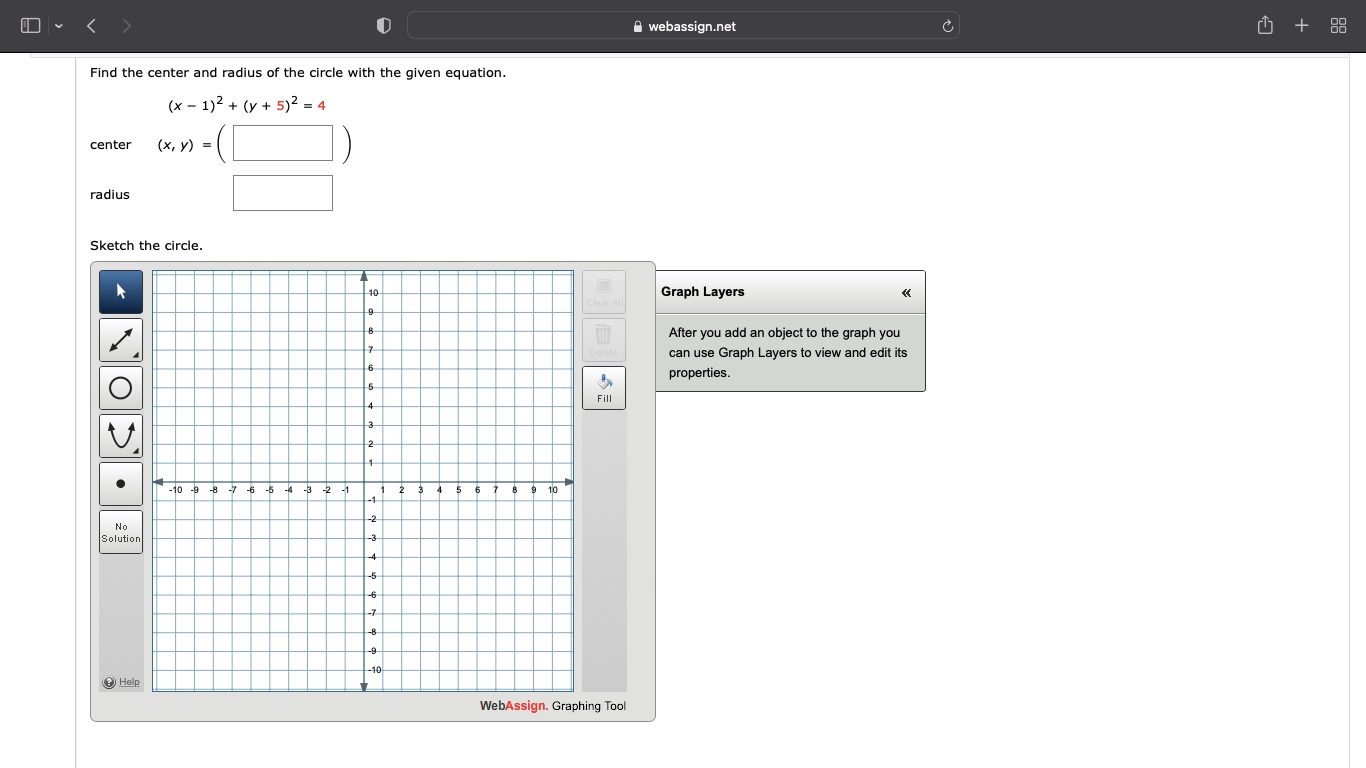This screenshot has width=1366, height=768.
Task: Go forward to the next page
Action: tap(126, 26)
